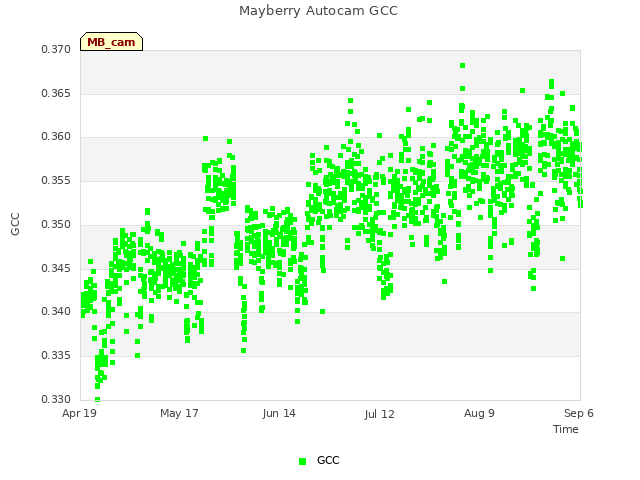Click the 0.370 y-axis value

tap(56, 49)
